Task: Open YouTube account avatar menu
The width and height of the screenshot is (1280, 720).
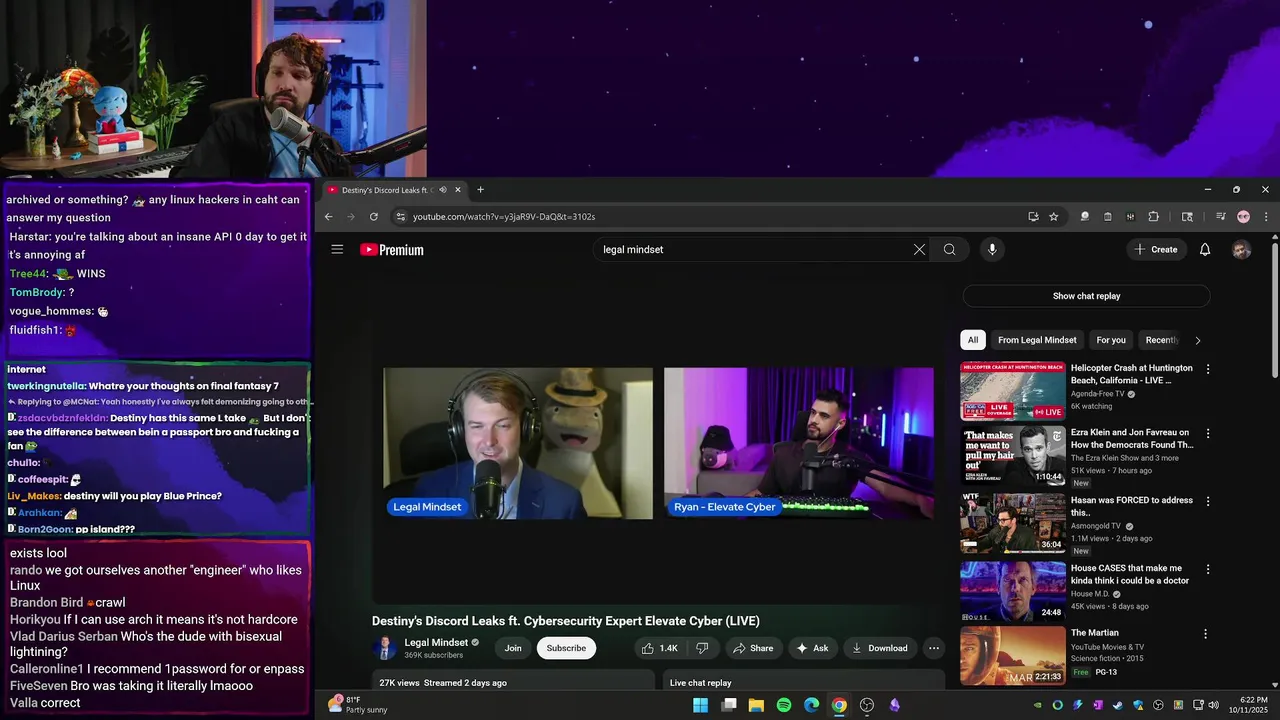Action: tap(1241, 250)
